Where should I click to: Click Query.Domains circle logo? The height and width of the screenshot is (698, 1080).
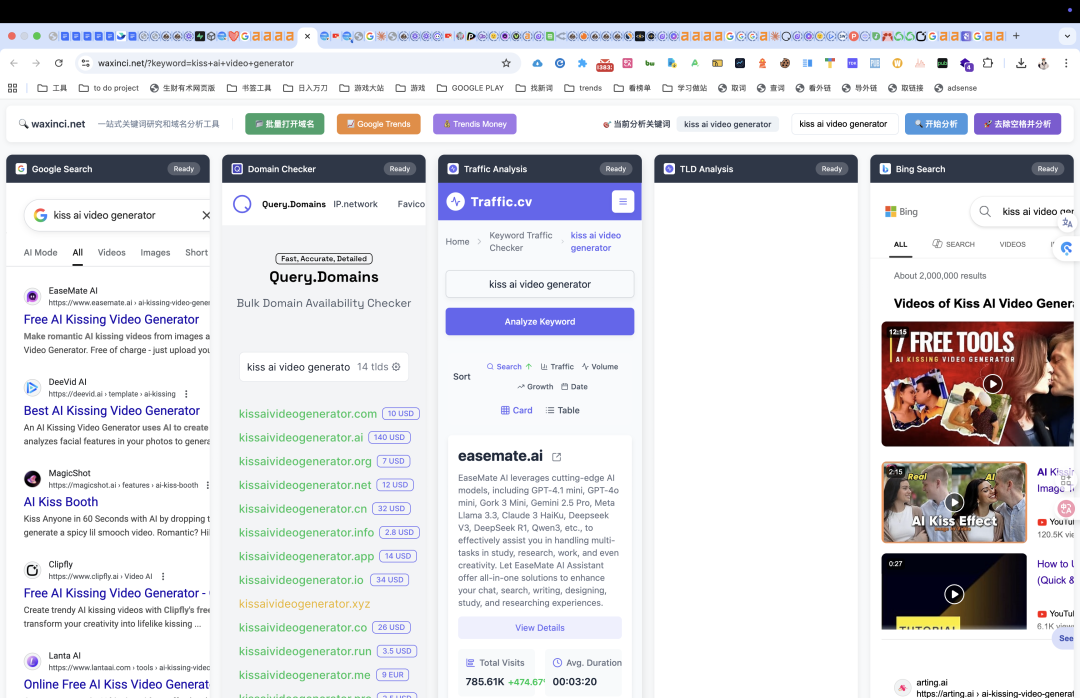(242, 204)
